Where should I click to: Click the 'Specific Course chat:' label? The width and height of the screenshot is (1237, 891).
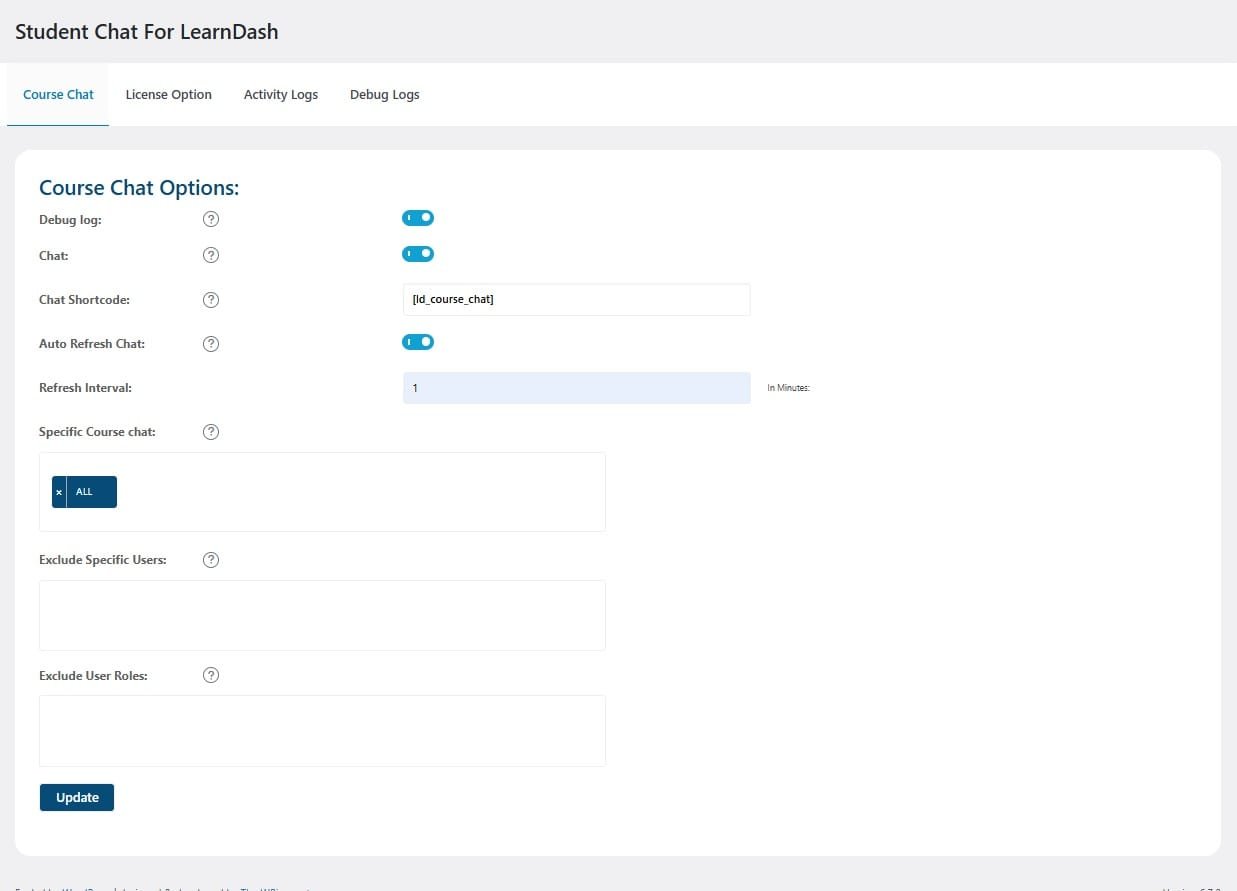click(97, 432)
